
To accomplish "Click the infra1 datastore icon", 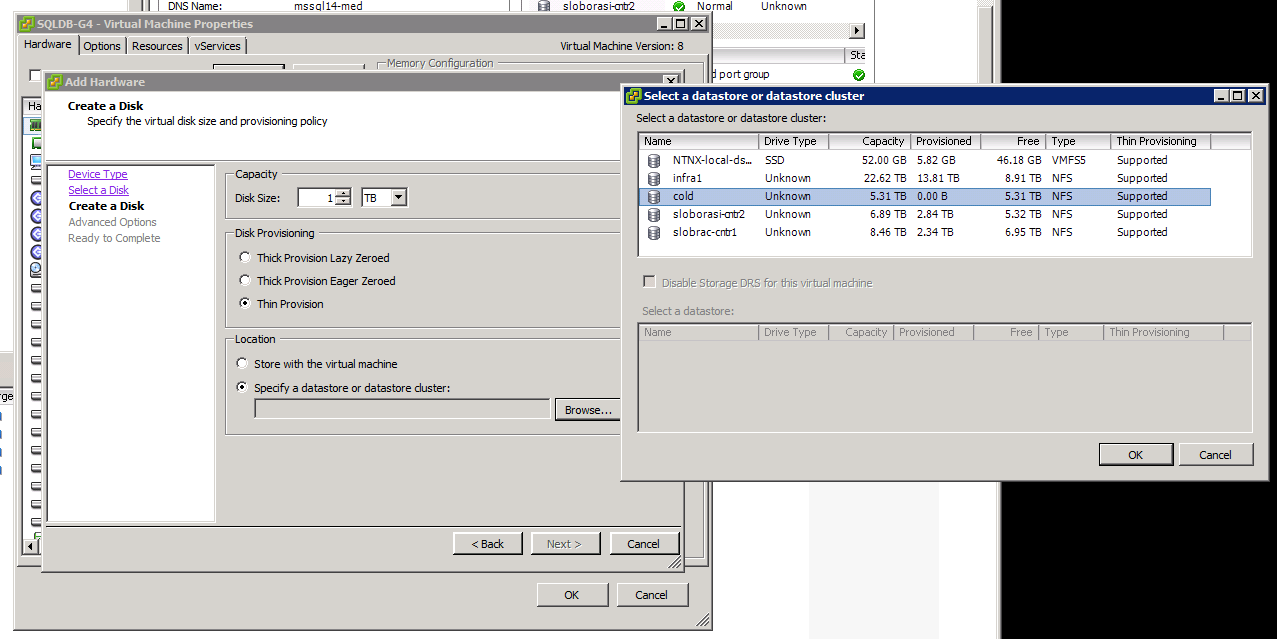I will [x=654, y=178].
